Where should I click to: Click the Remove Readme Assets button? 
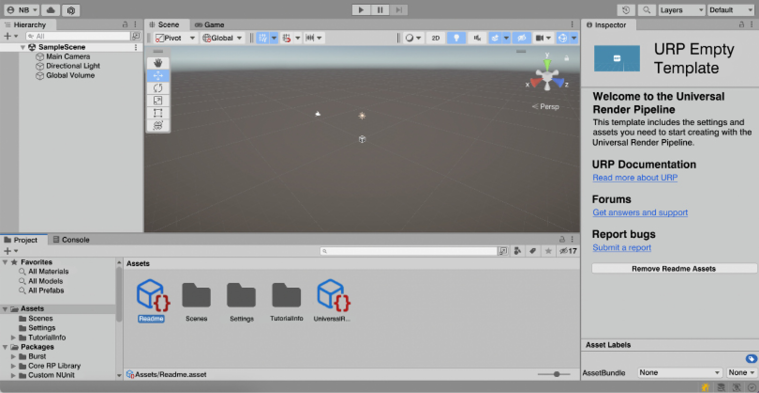(x=673, y=269)
